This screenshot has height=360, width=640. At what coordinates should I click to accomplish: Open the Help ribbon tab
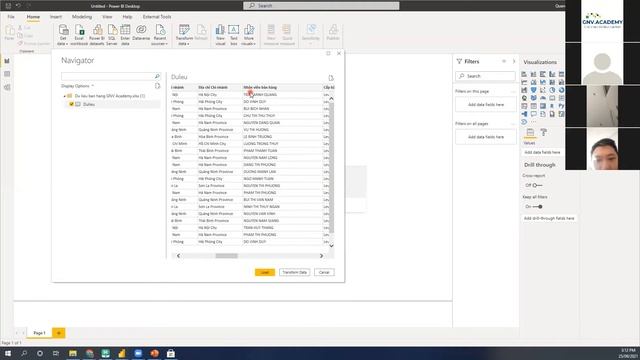127,17
